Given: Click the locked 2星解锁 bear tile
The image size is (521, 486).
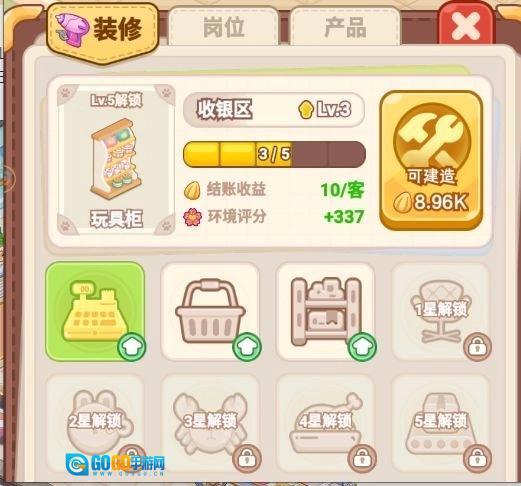Looking at the screenshot, I should point(95,423).
